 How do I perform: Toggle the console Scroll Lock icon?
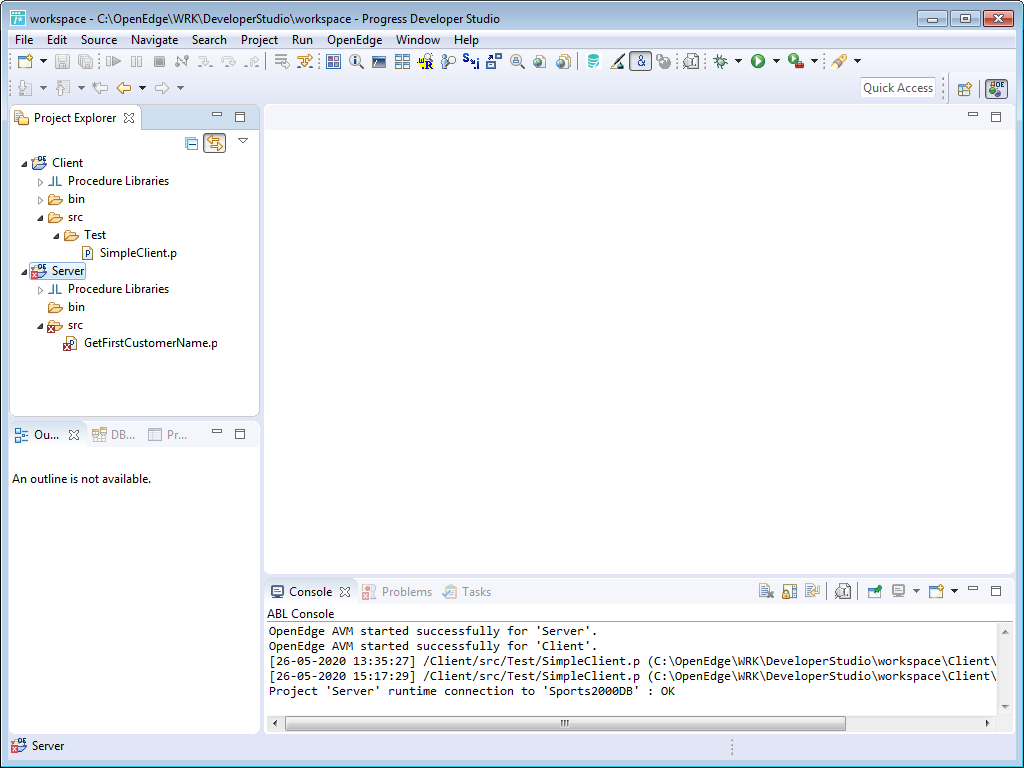coord(790,592)
